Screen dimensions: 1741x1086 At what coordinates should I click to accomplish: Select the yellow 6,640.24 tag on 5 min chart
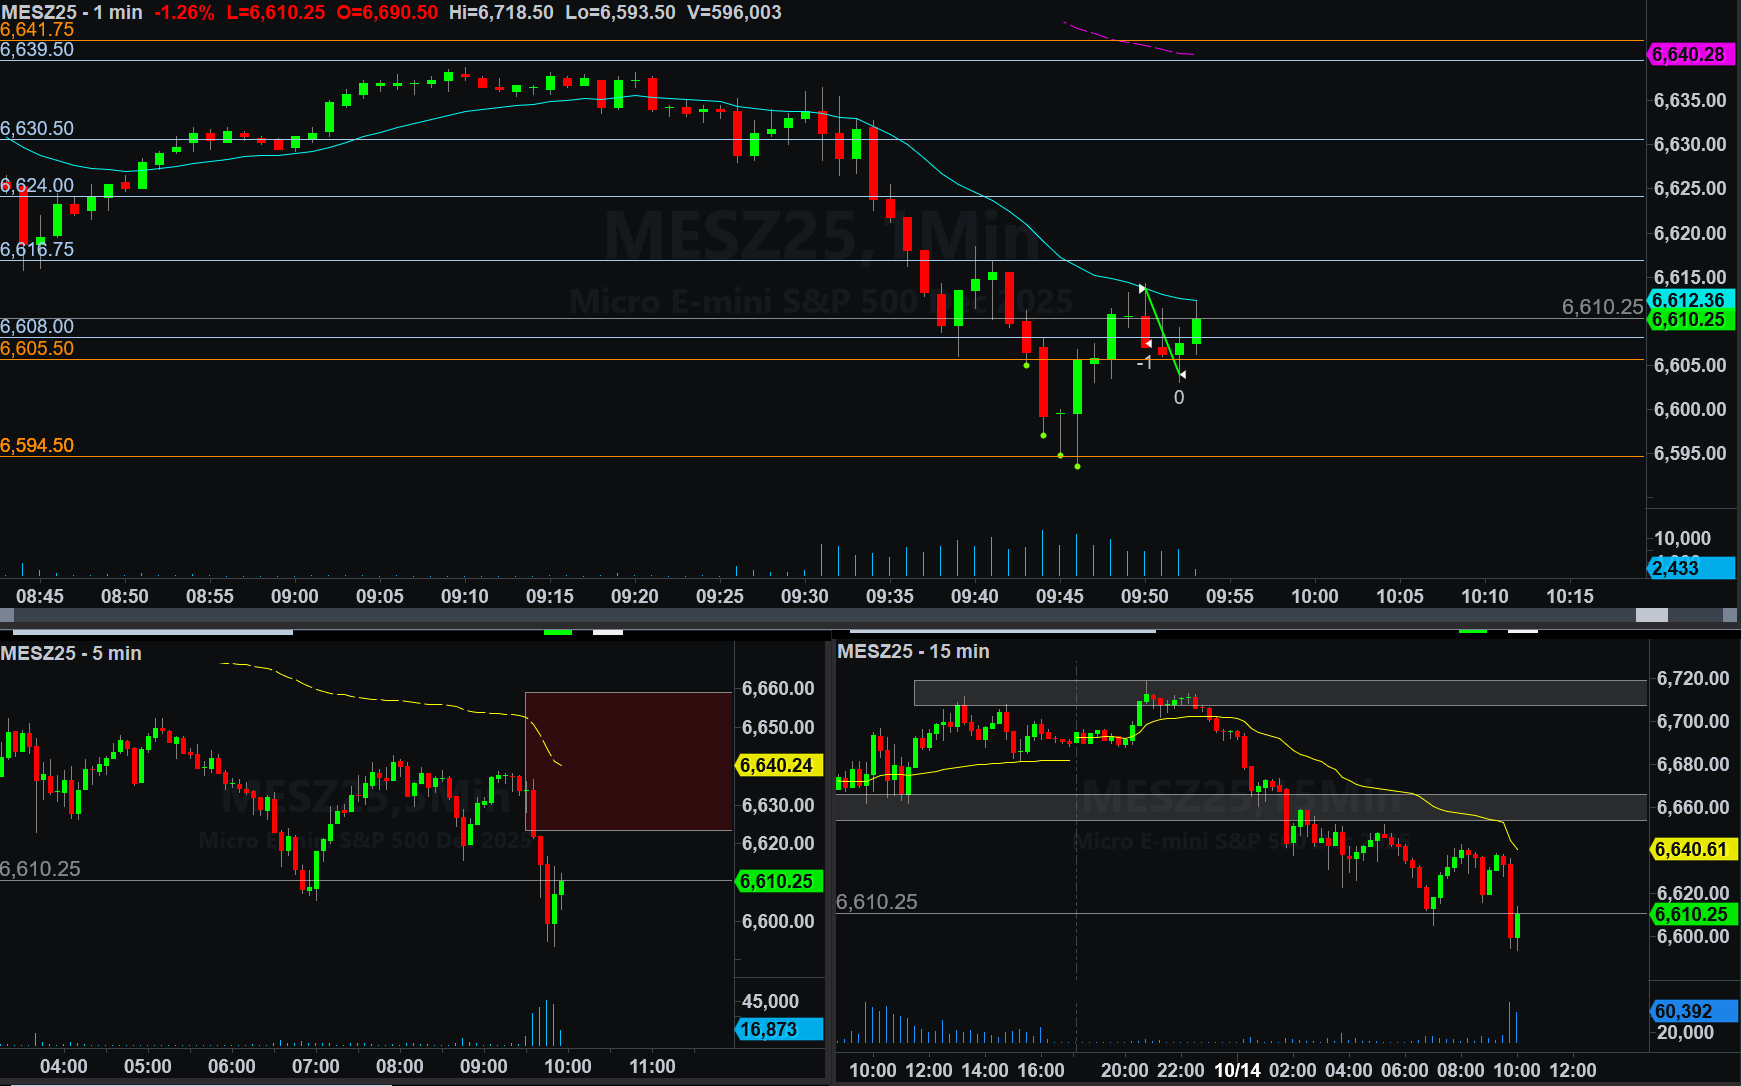pos(778,765)
